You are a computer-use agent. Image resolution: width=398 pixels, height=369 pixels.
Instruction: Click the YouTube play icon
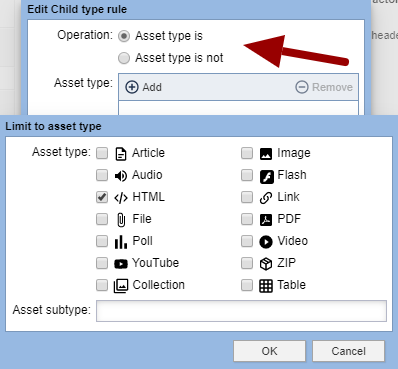[121, 264]
